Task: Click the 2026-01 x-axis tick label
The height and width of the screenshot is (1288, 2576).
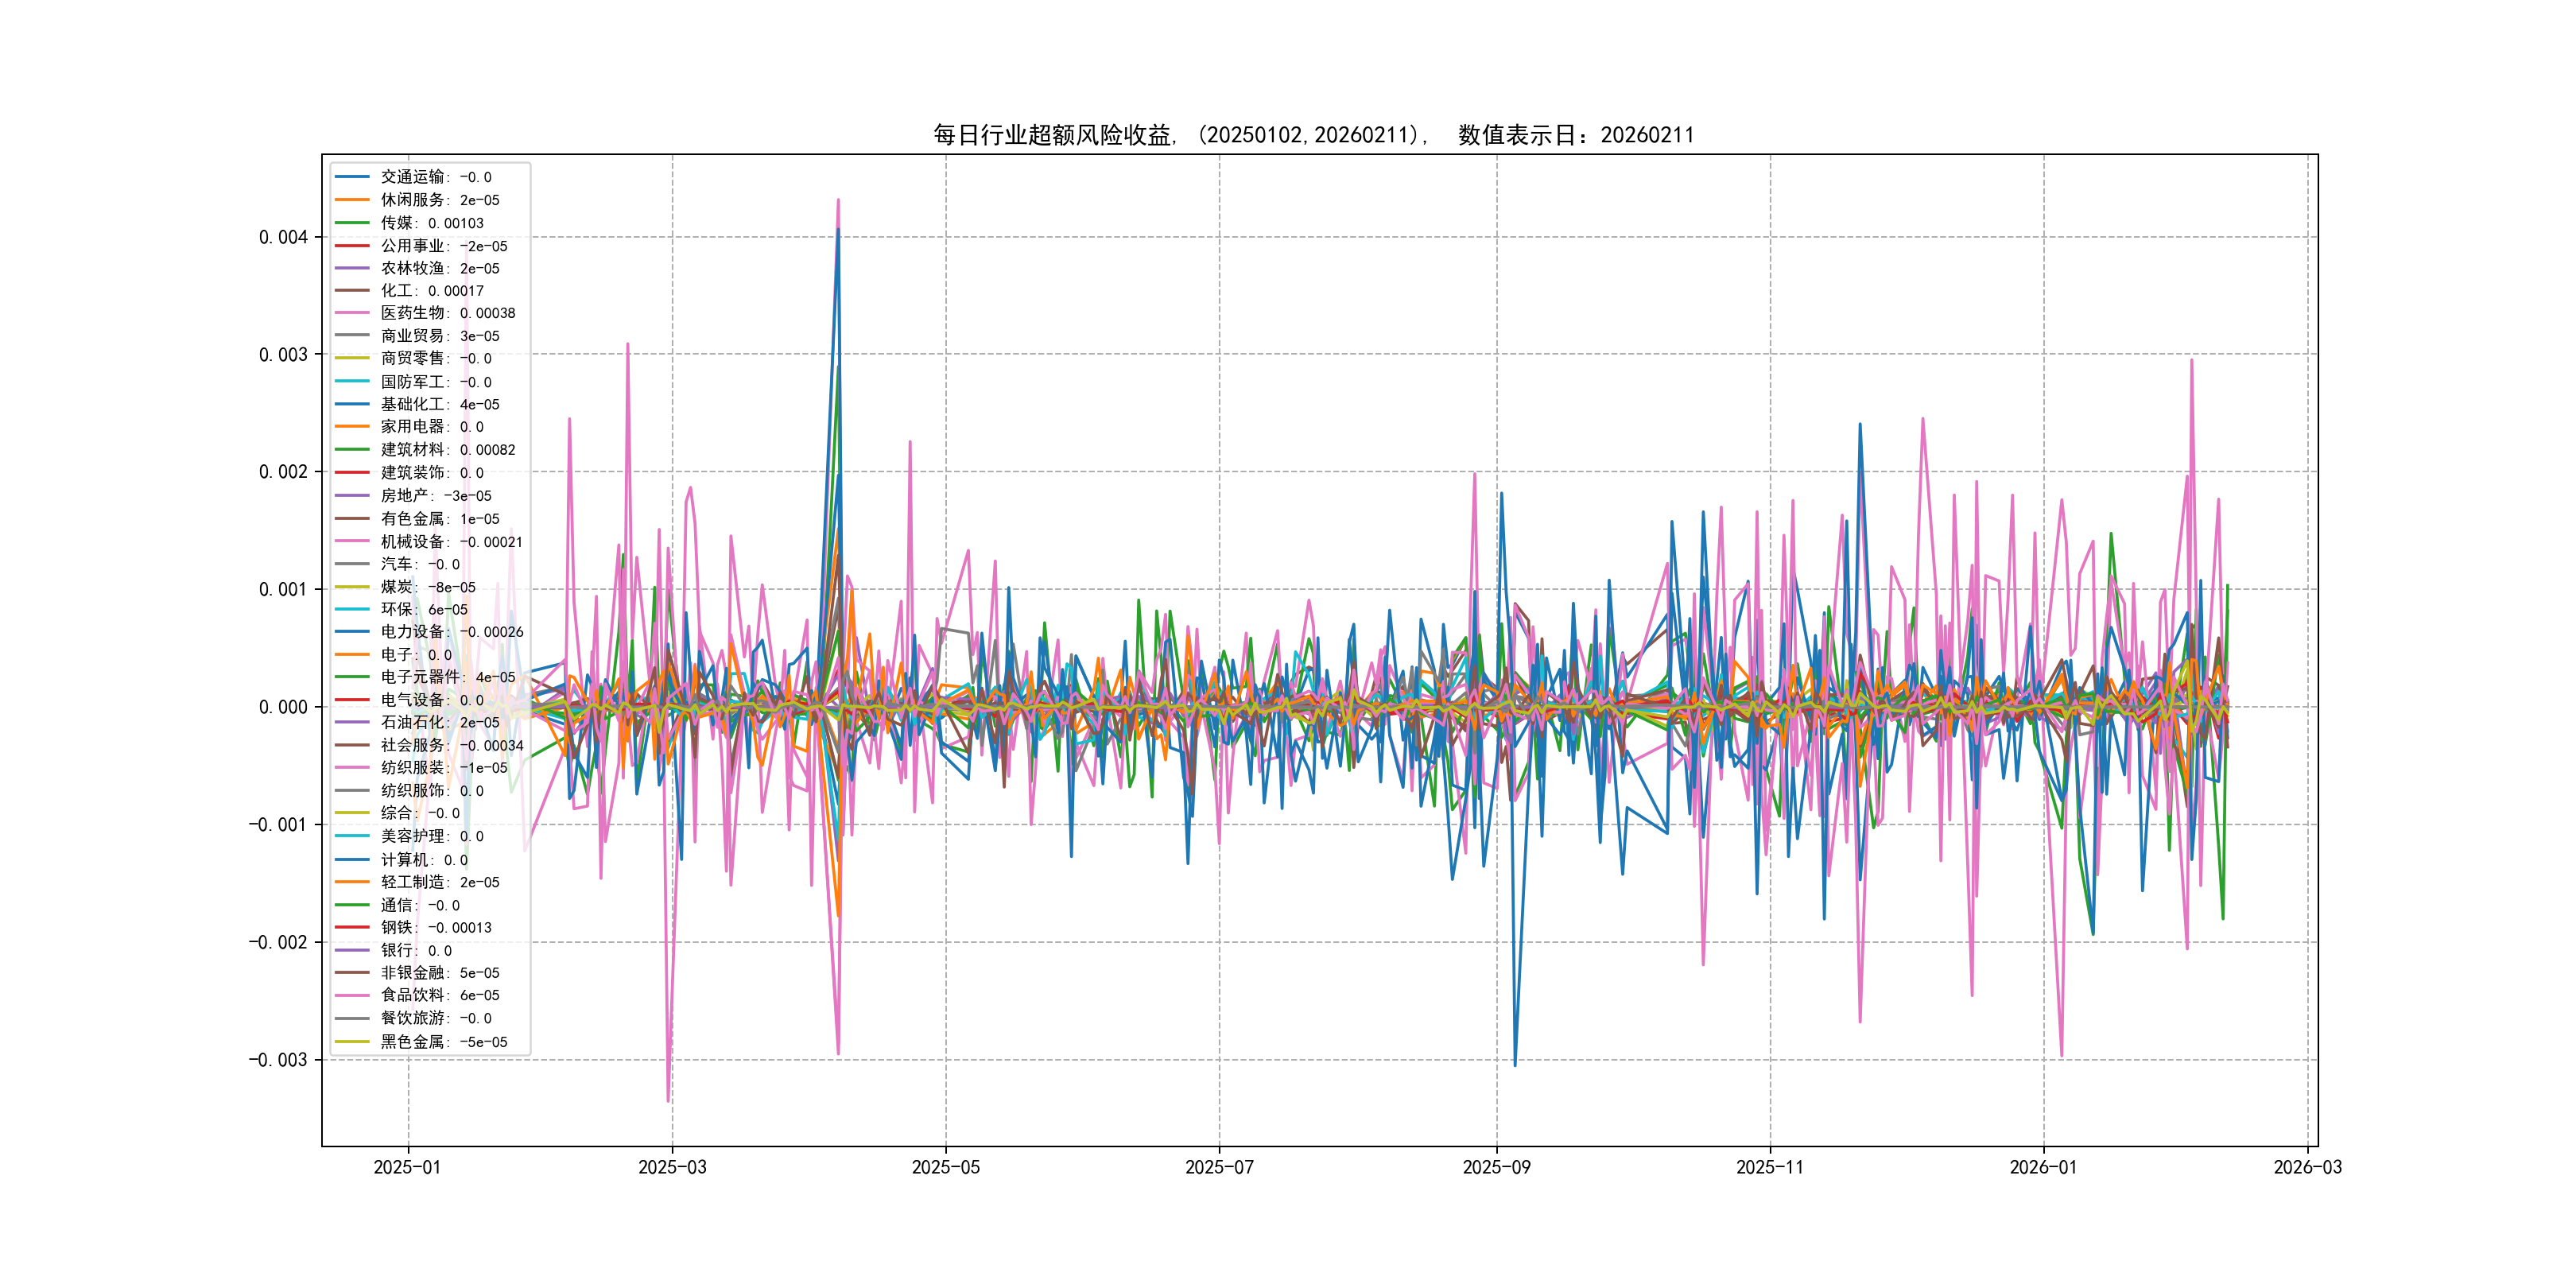Action: (x=2043, y=1167)
